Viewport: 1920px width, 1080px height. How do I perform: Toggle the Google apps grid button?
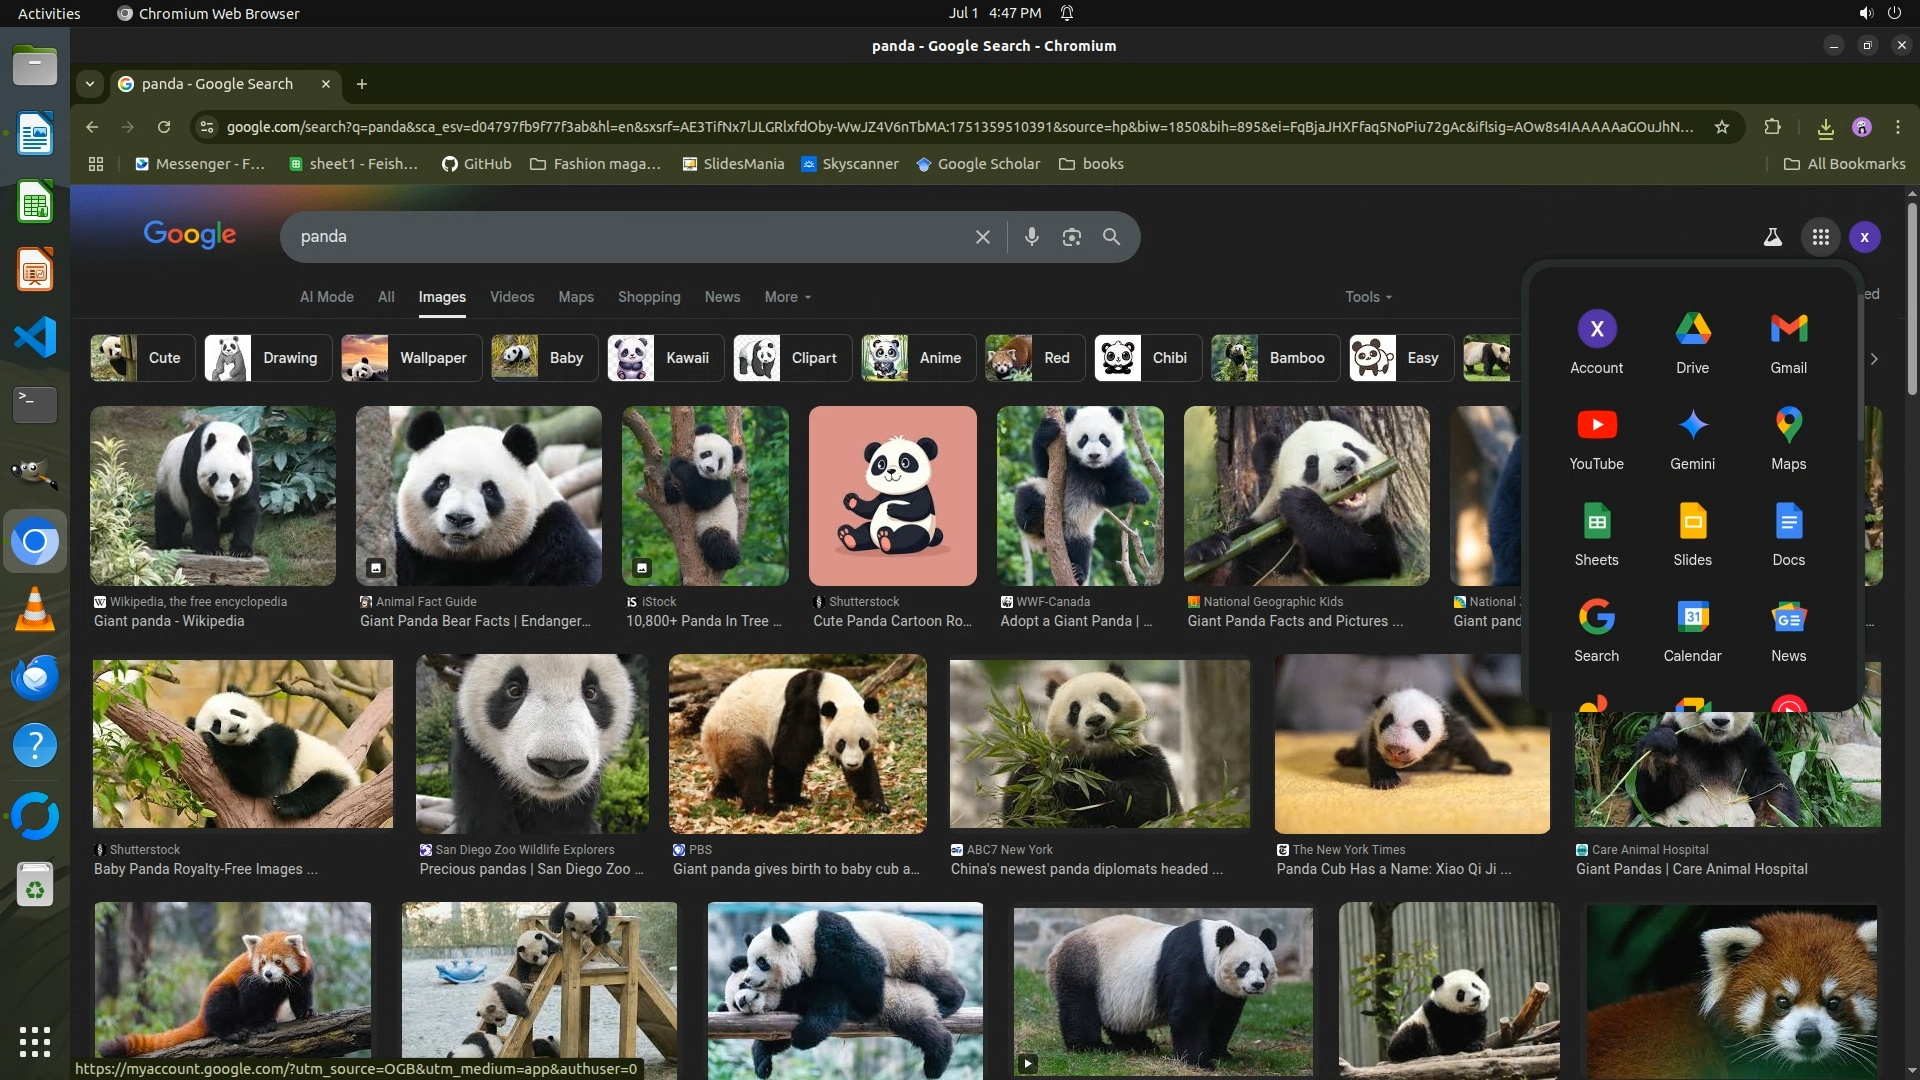click(x=1820, y=237)
